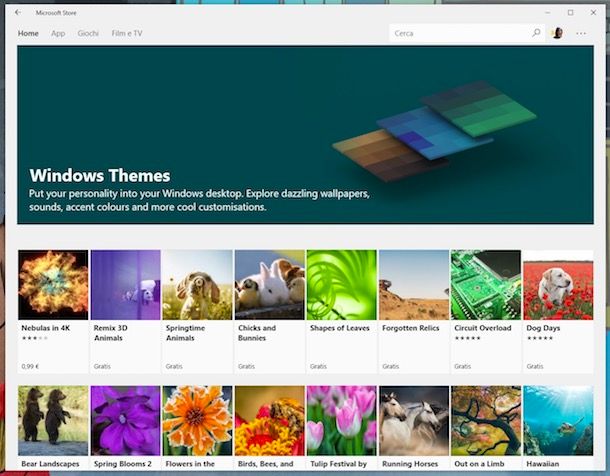Click the Circuit Overload title text
Screen dimensions: 610x476
pos(483,328)
